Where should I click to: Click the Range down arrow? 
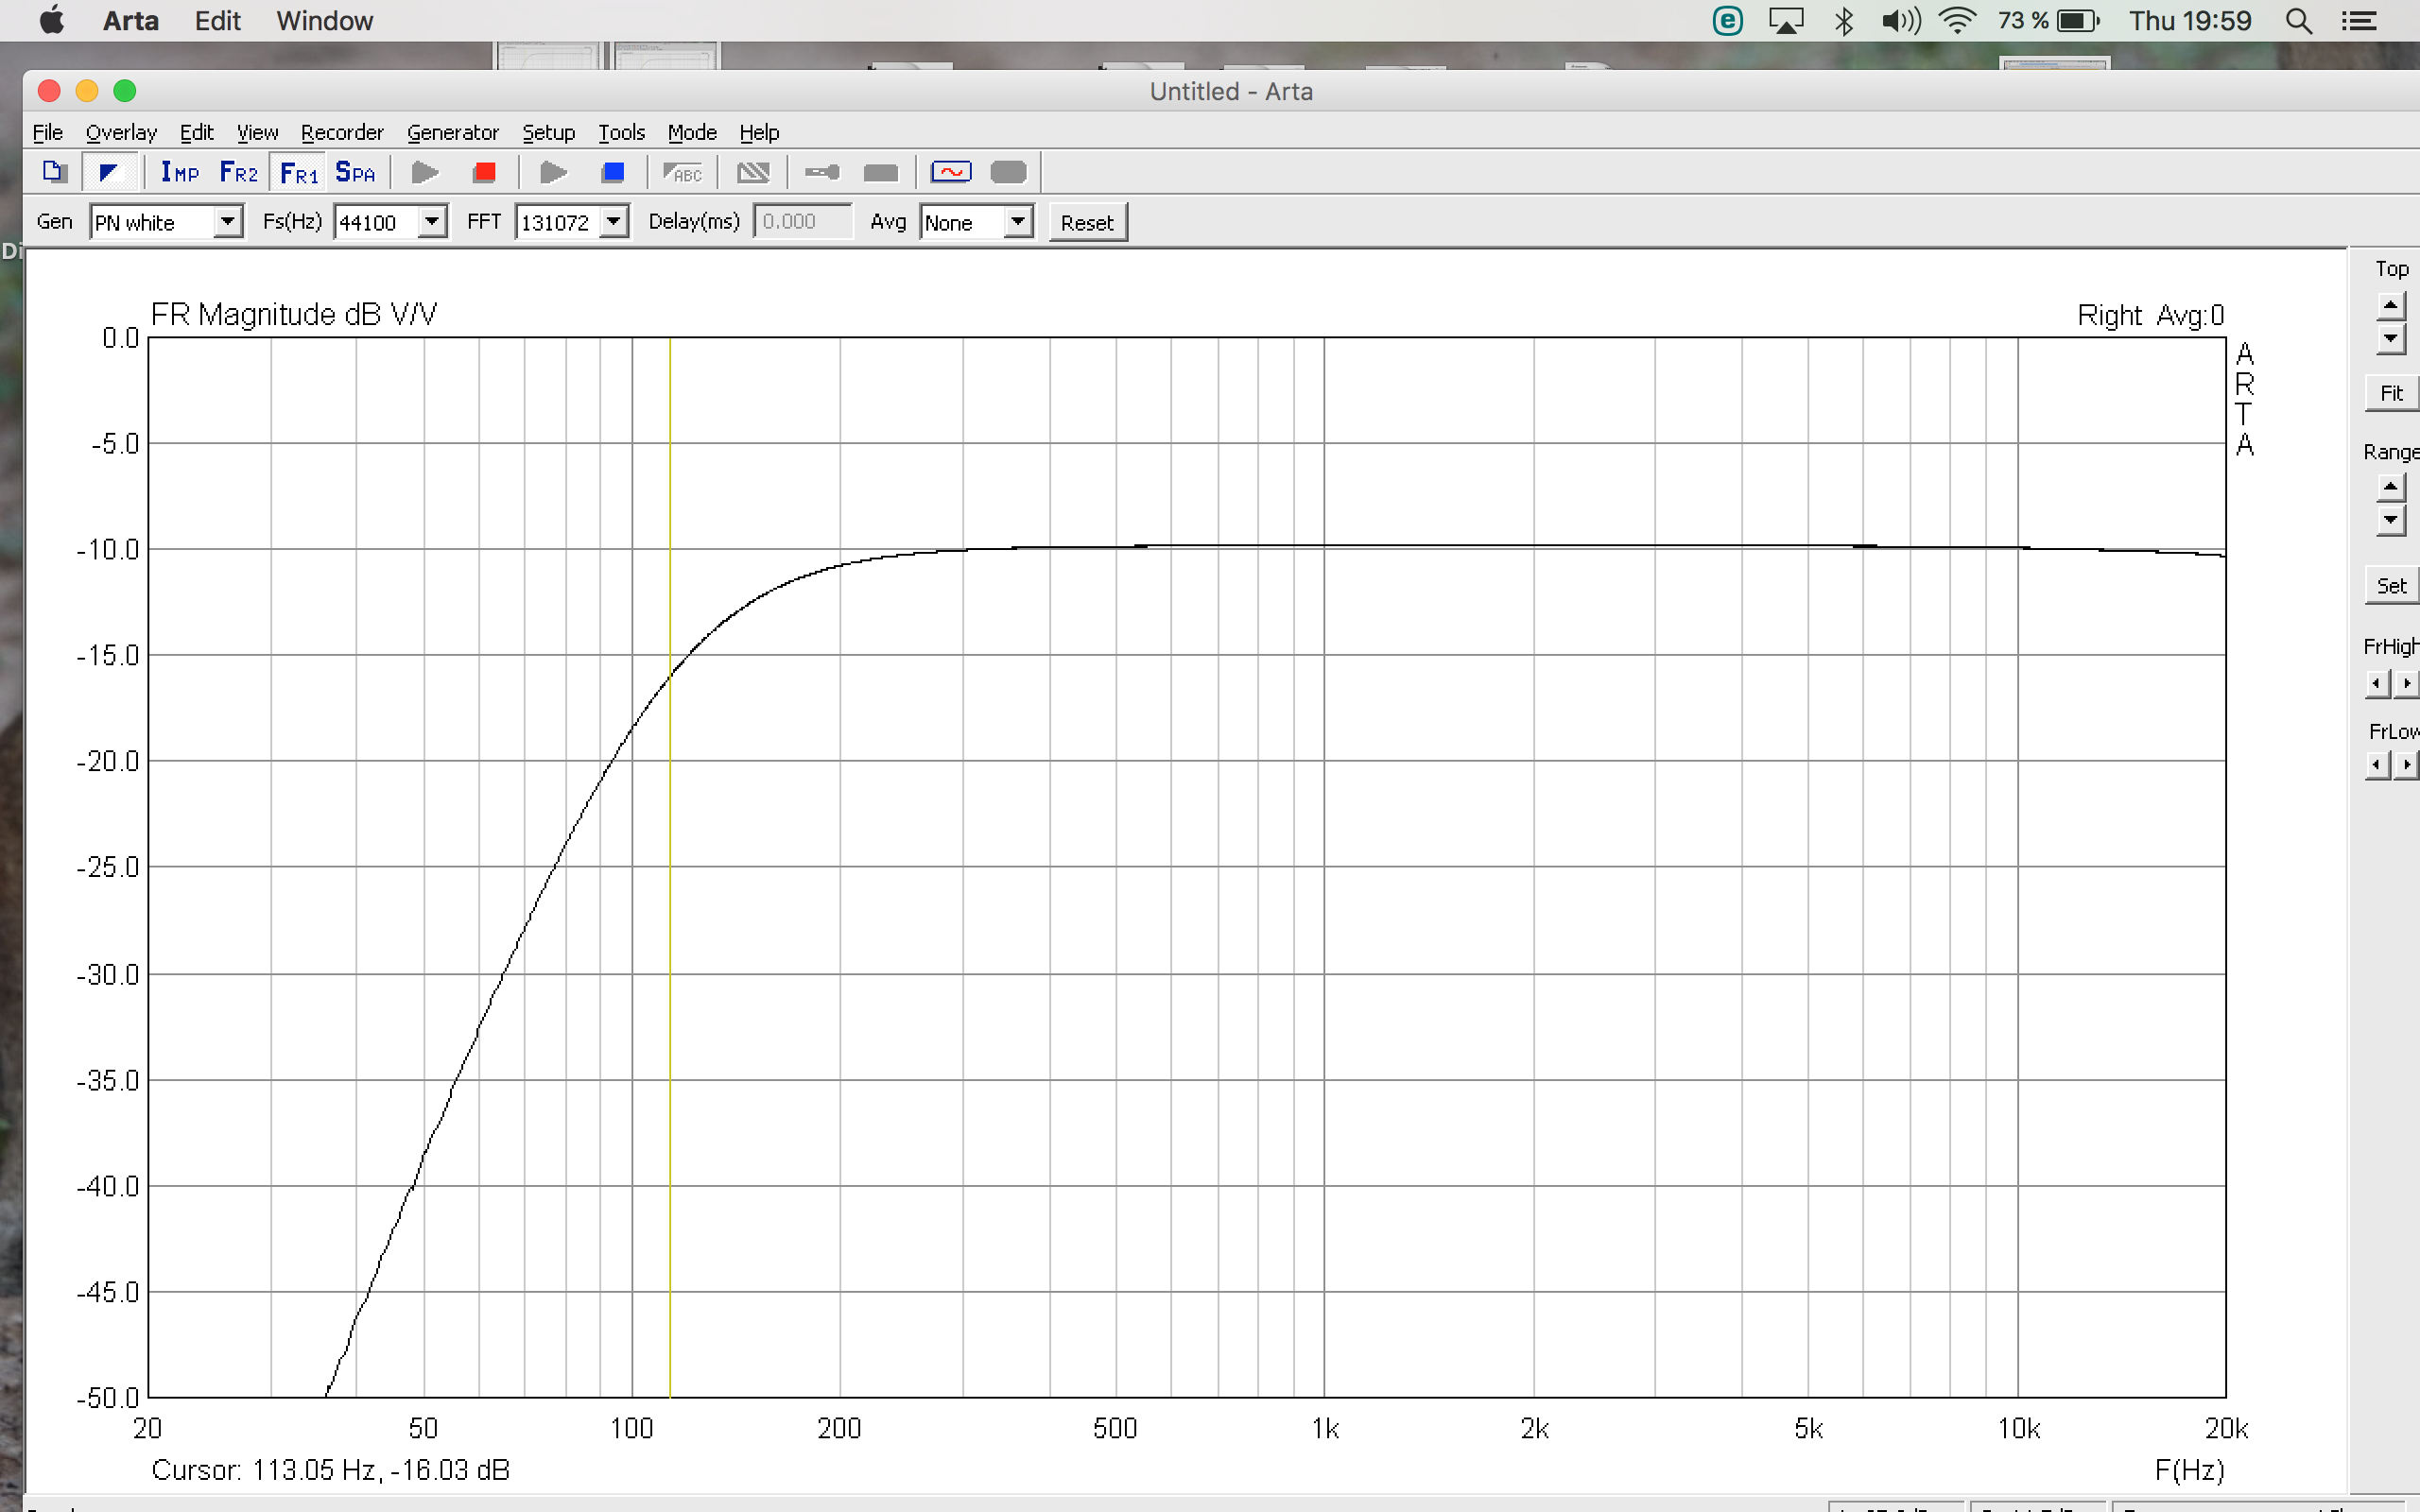tap(2390, 520)
